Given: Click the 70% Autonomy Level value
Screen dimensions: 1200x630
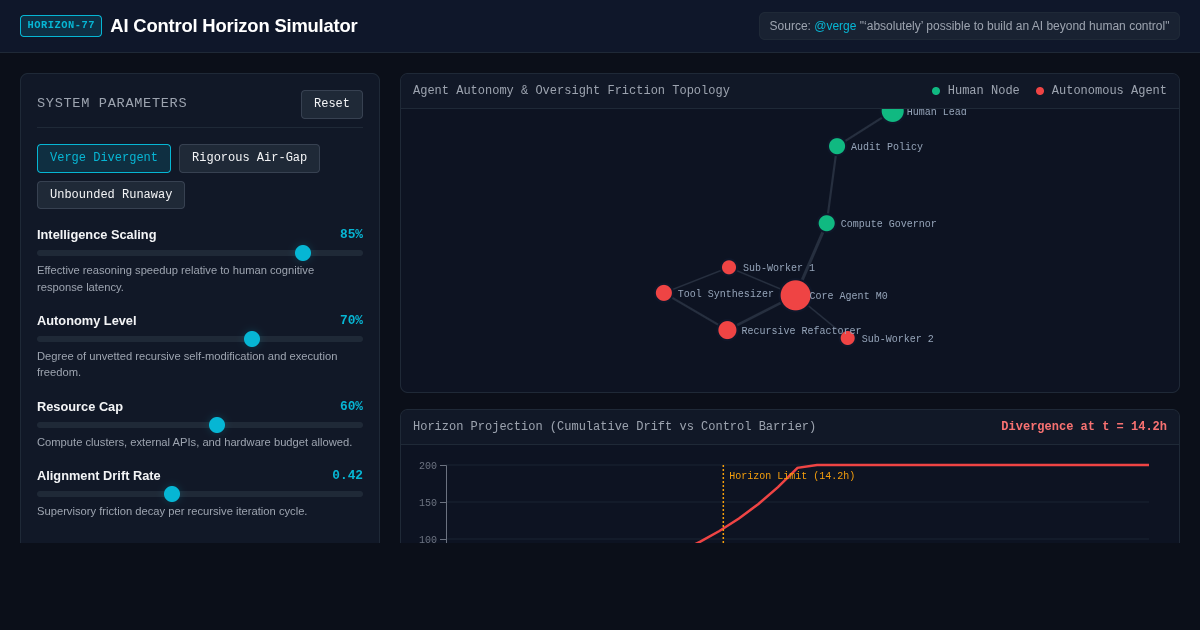Looking at the screenshot, I should [x=351, y=320].
